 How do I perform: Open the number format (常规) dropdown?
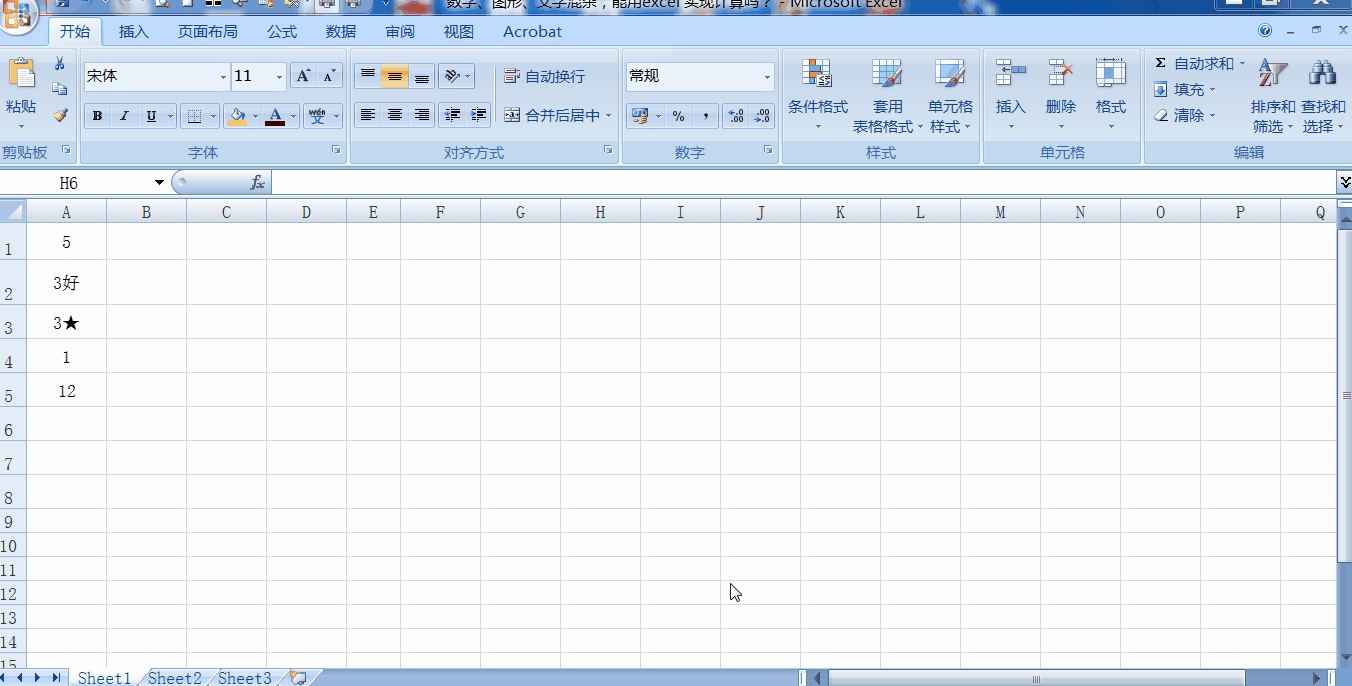click(767, 76)
